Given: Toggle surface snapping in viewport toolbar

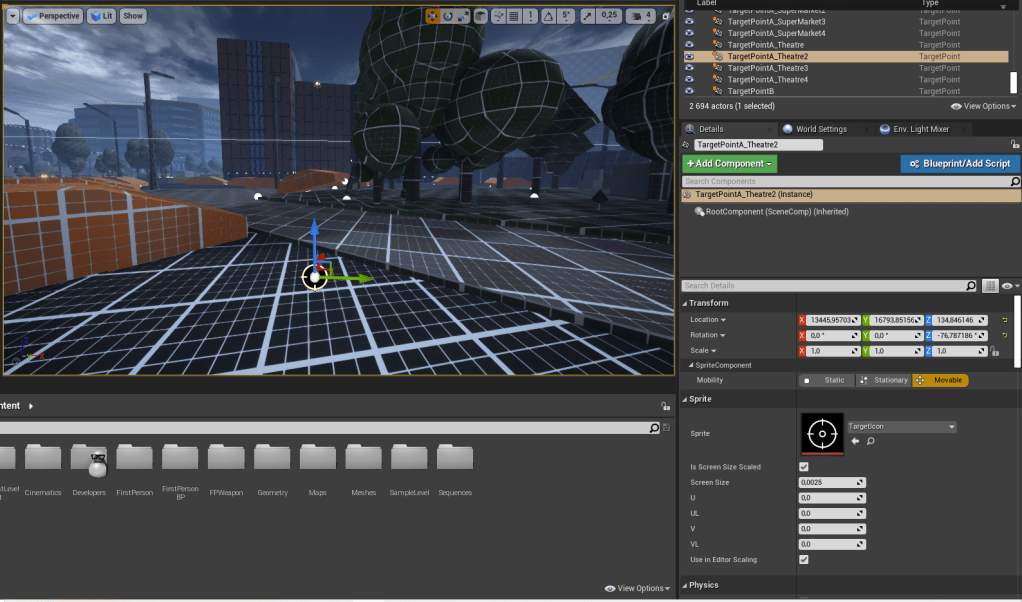Looking at the screenshot, I should click(497, 16).
